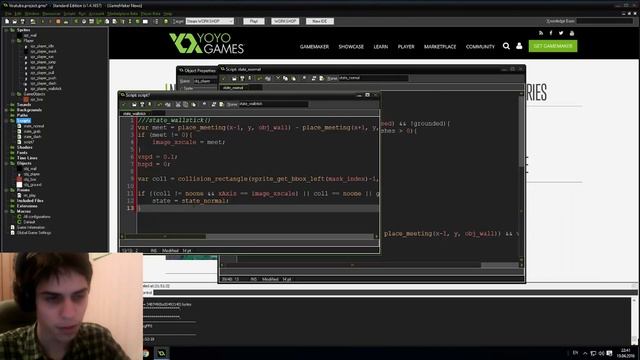
Task: Click the script7 horizontal scrollbar
Action: coord(249,236)
